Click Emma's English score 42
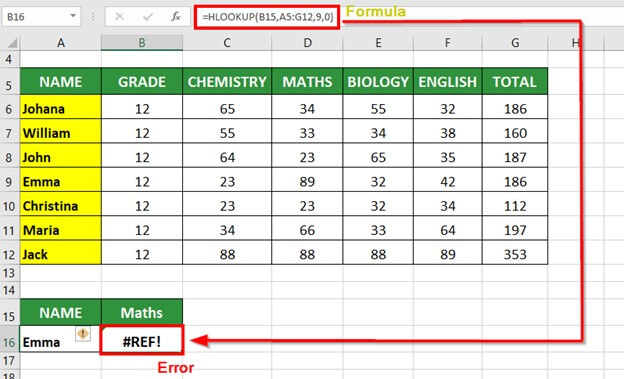624x379 pixels. coord(448,180)
